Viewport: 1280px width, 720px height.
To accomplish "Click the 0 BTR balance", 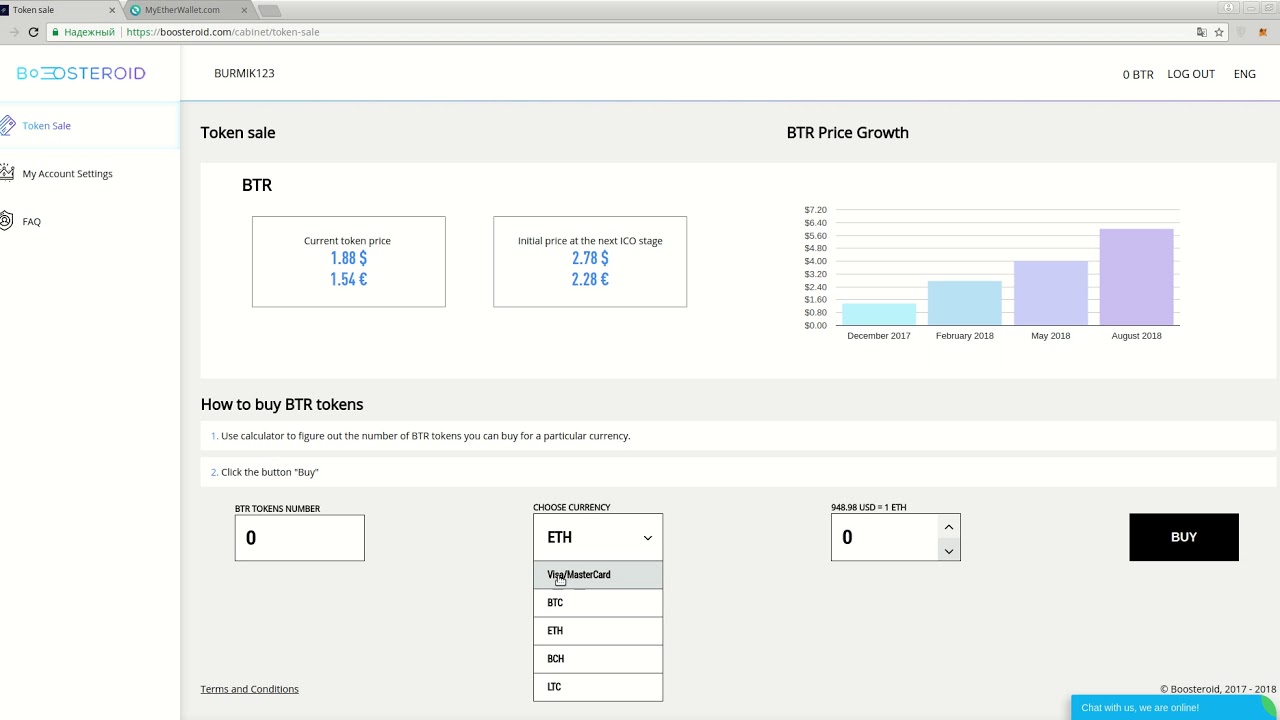I will pyautogui.click(x=1138, y=75).
